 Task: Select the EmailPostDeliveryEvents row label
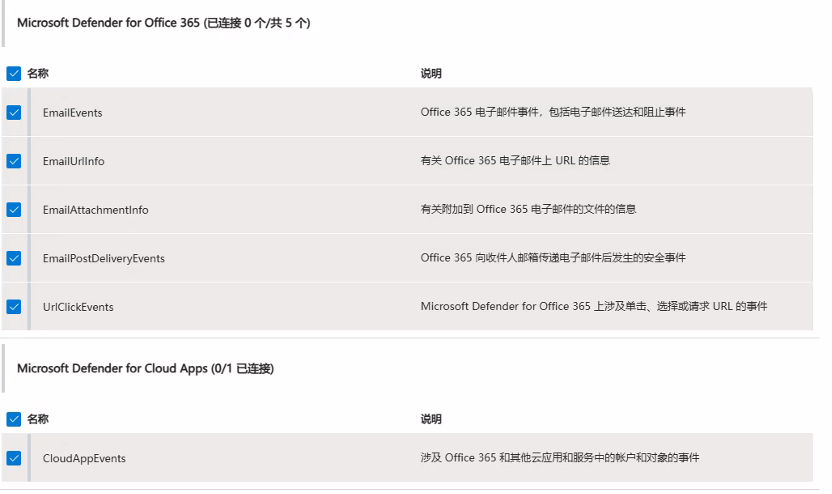tap(104, 258)
